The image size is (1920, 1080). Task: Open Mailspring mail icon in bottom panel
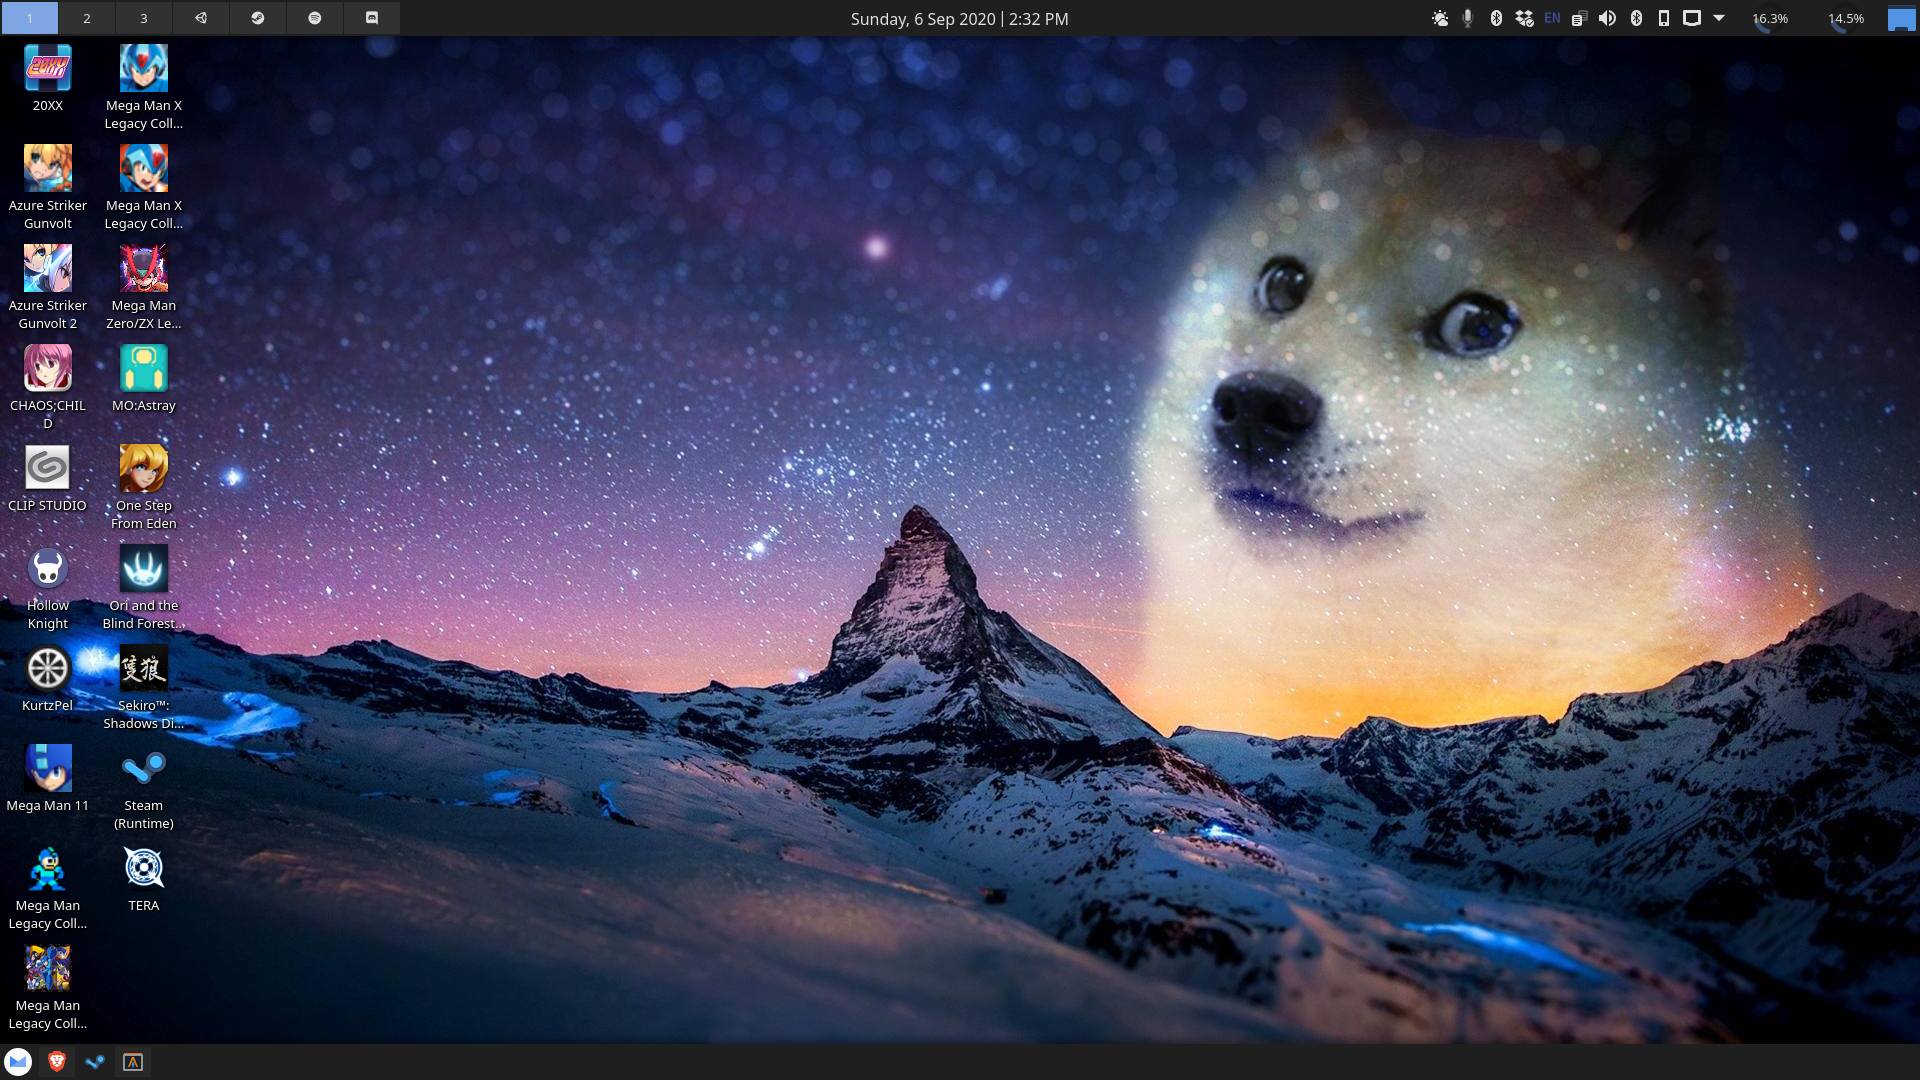[18, 1062]
